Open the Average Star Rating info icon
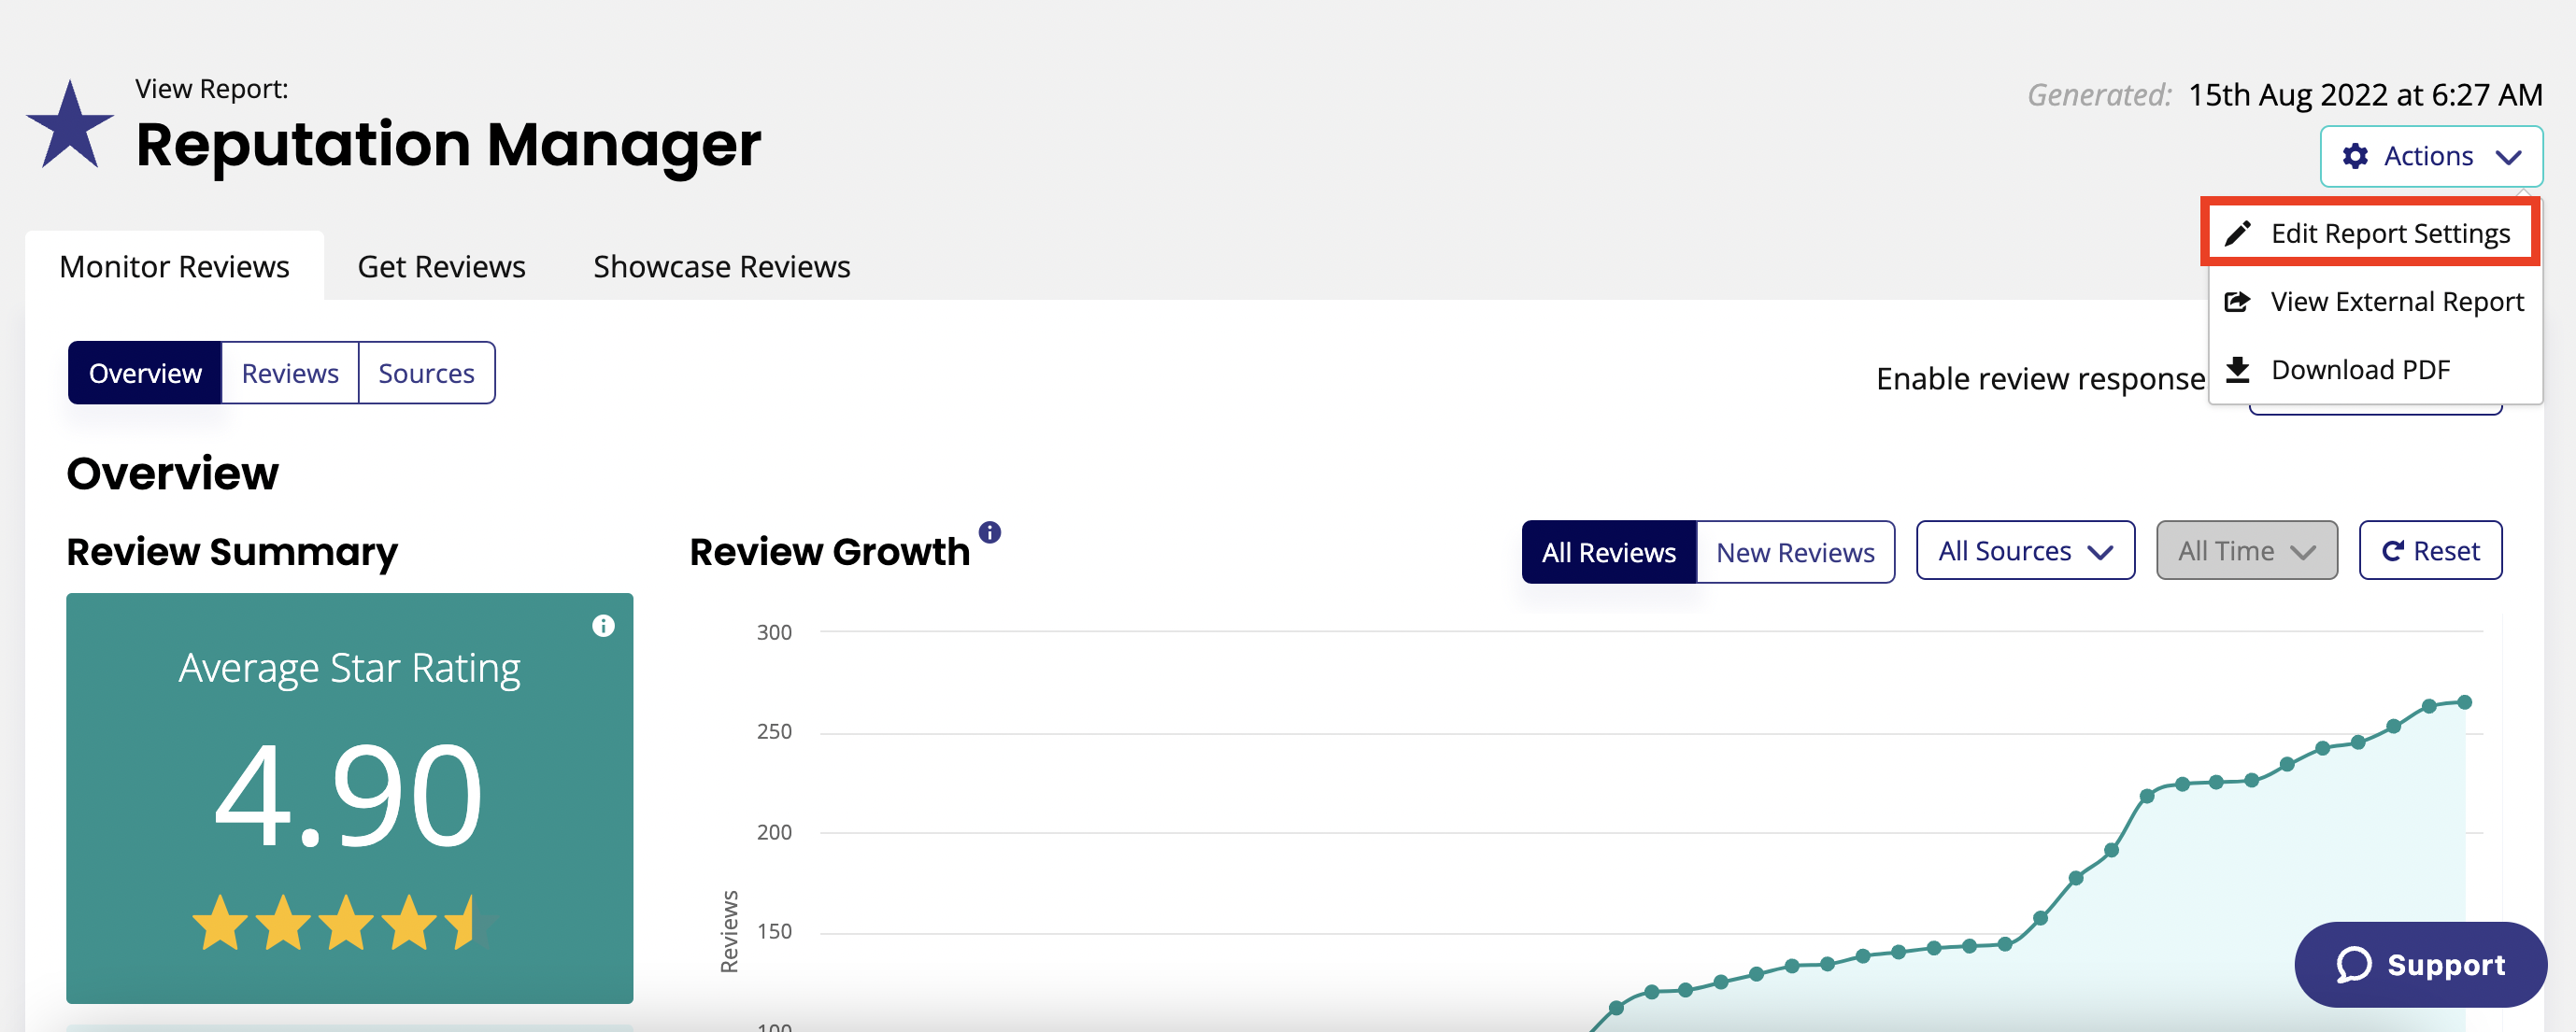The width and height of the screenshot is (2576, 1032). coord(603,626)
